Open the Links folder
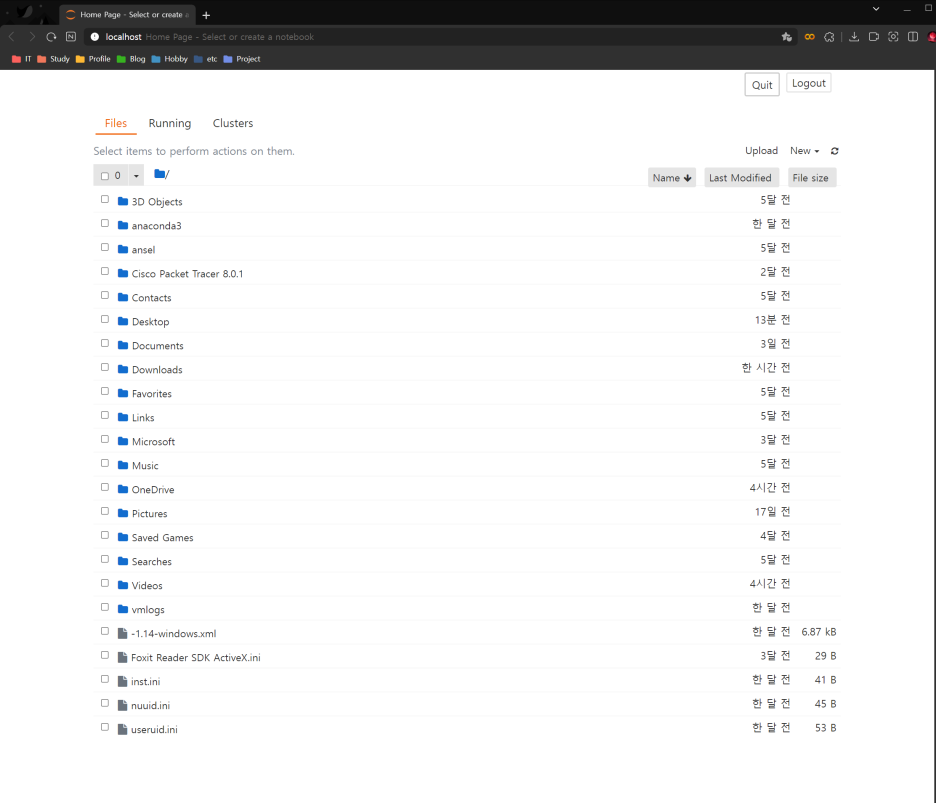Screen dimensions: 936x803 coord(143,418)
